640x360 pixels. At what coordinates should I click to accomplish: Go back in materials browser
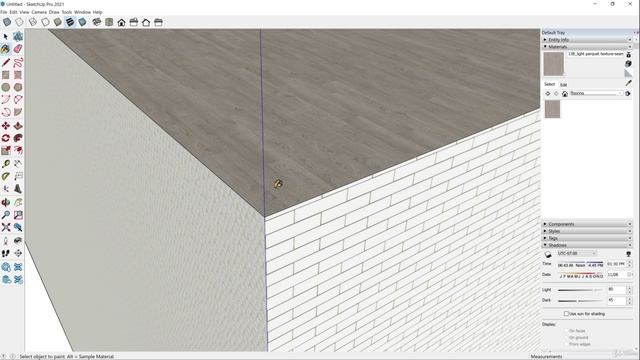point(548,93)
